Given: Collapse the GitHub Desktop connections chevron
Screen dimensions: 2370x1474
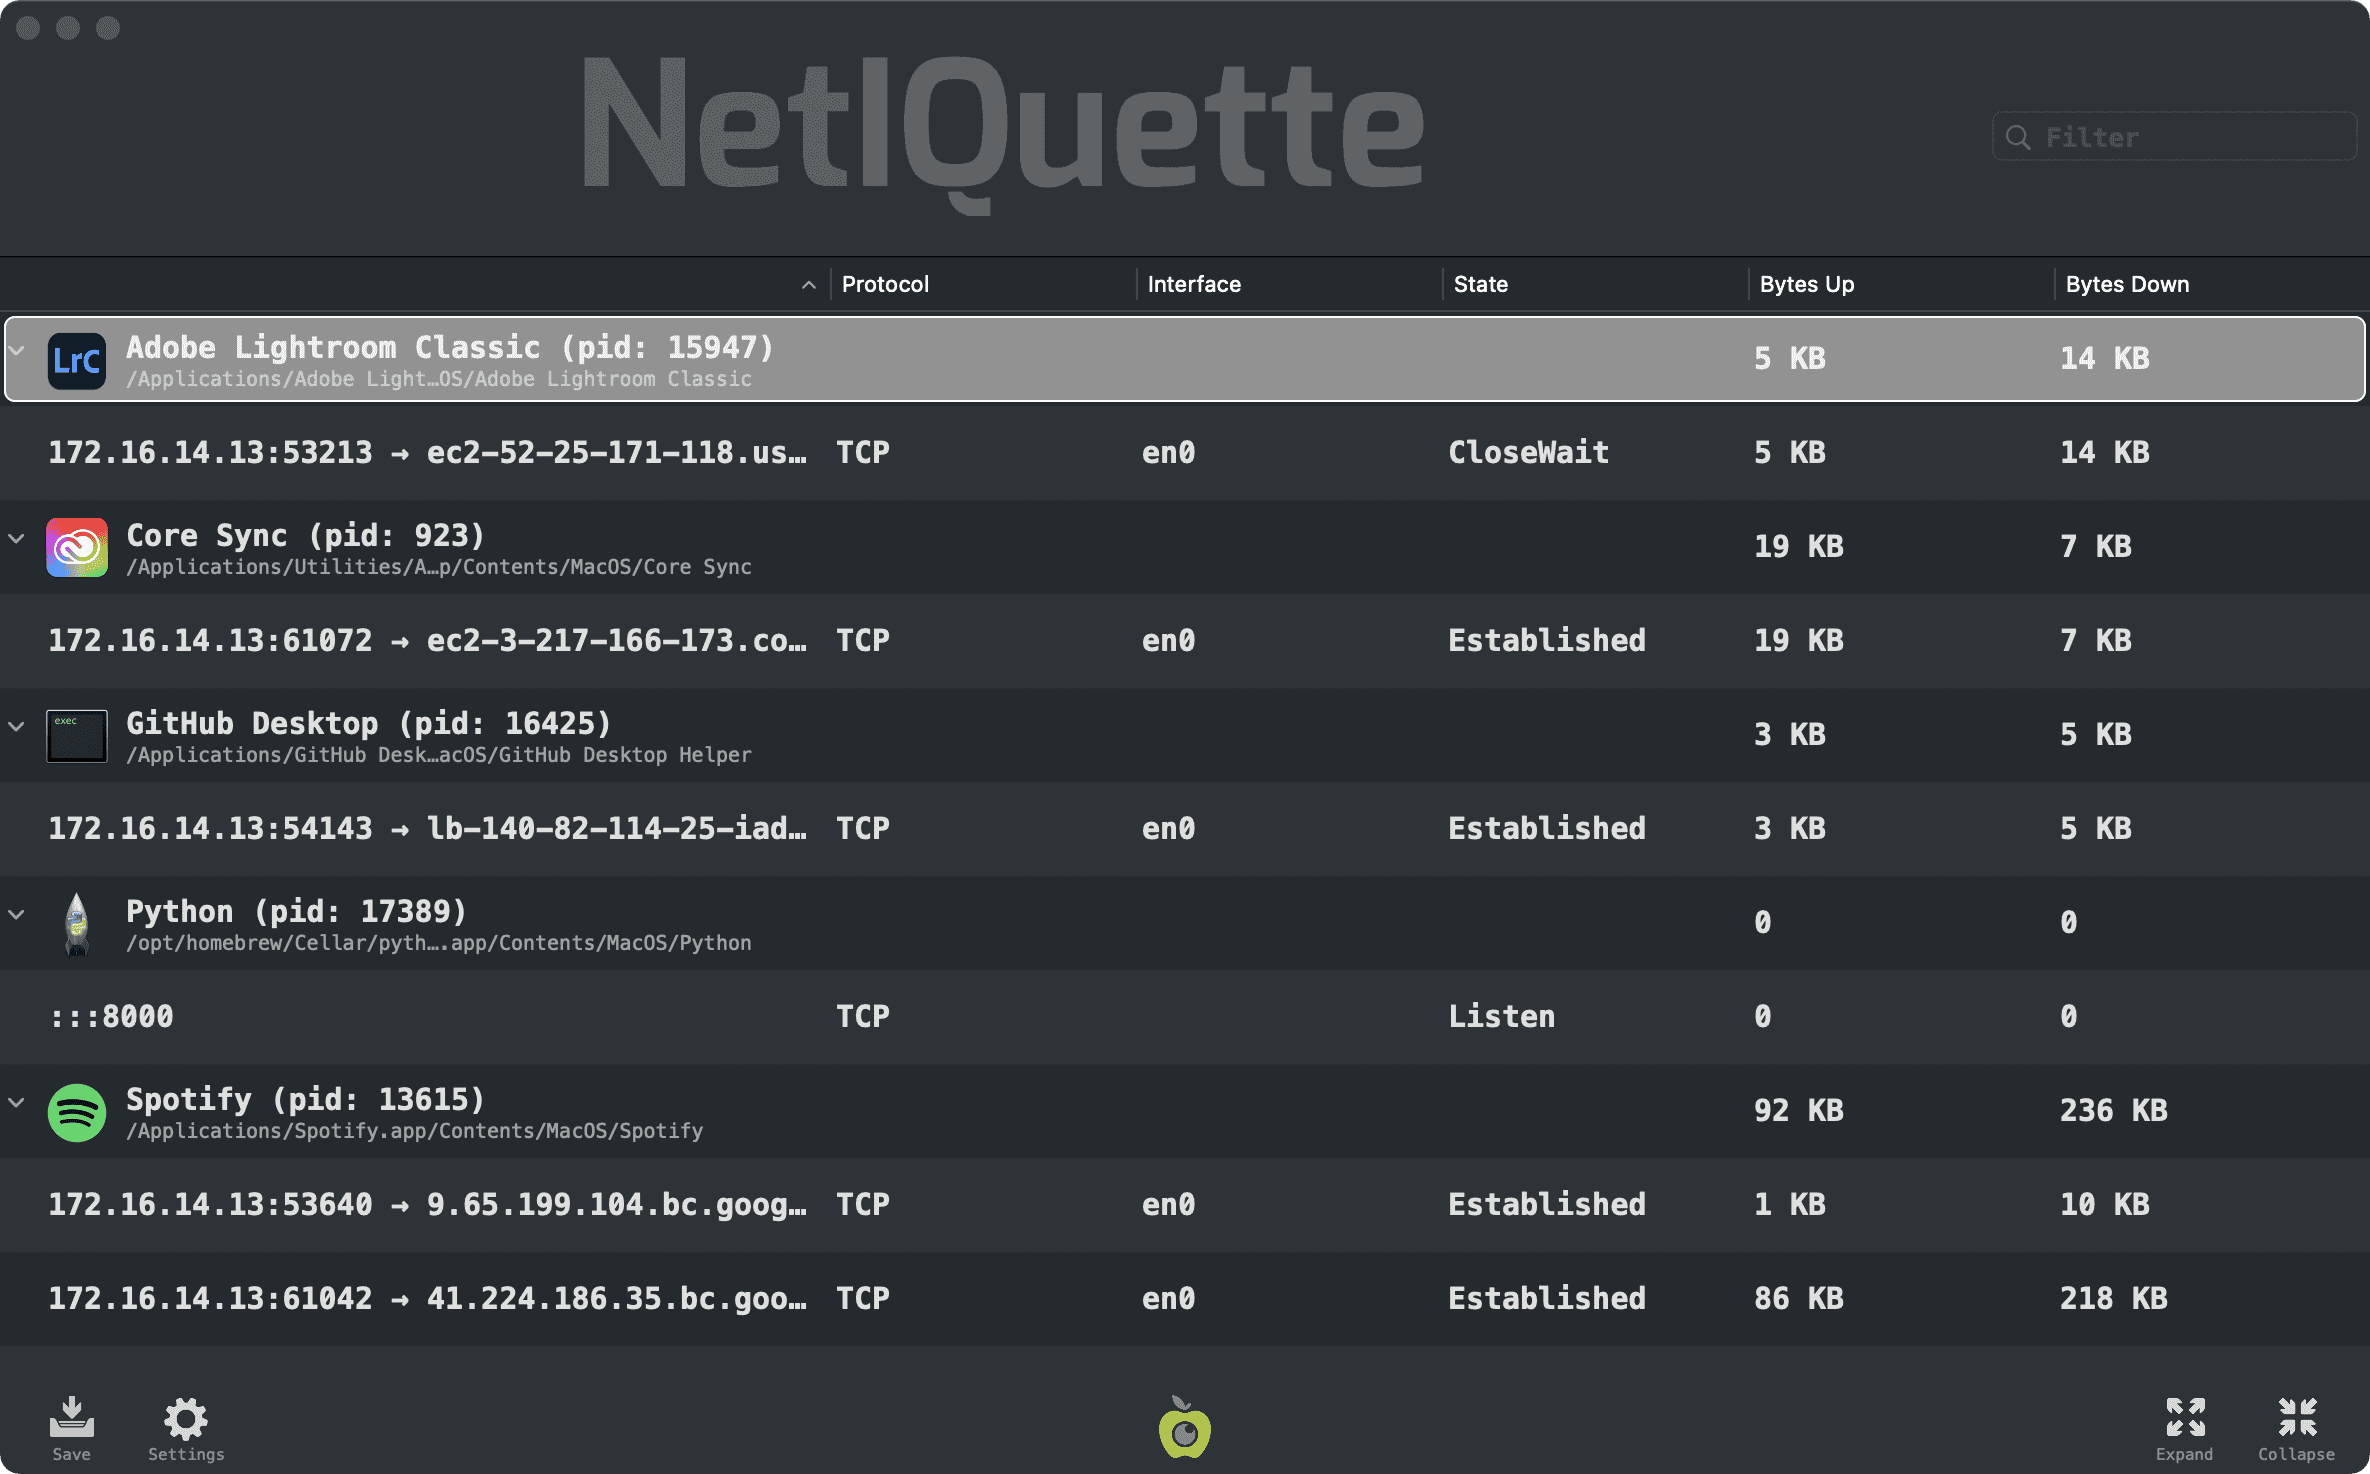Looking at the screenshot, I should click(17, 726).
